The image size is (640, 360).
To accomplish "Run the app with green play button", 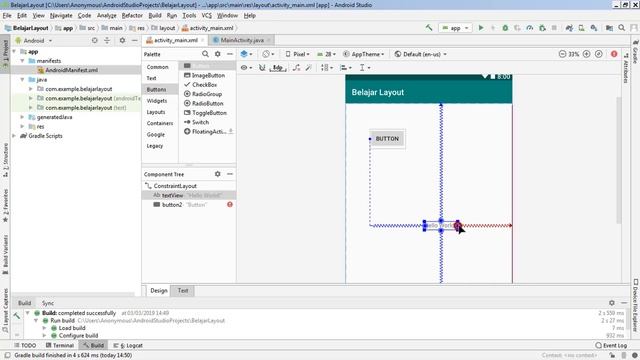I will coord(481,28).
